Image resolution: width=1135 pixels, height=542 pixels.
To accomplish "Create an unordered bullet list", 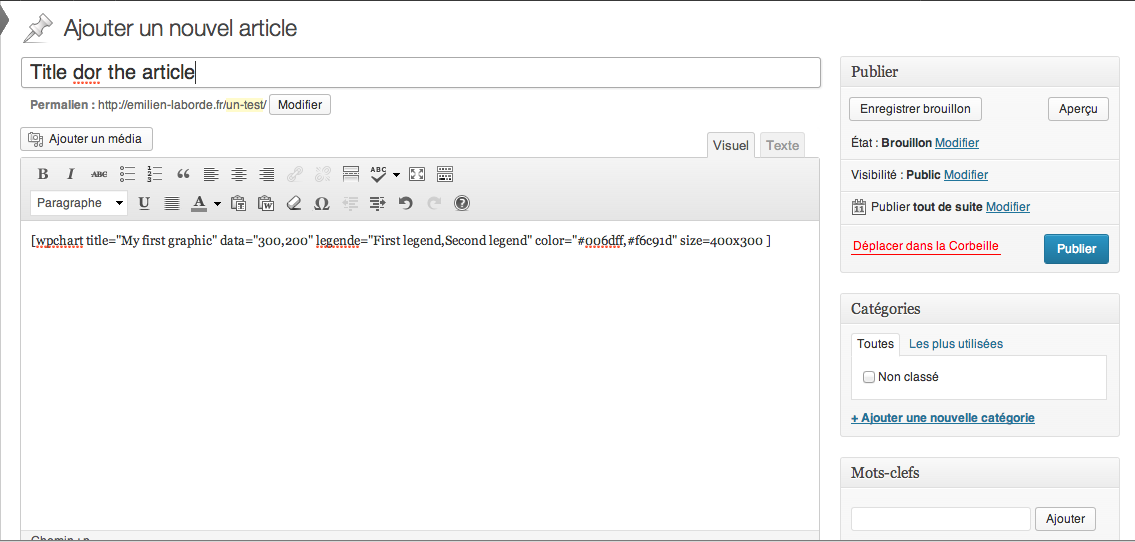I will (127, 174).
